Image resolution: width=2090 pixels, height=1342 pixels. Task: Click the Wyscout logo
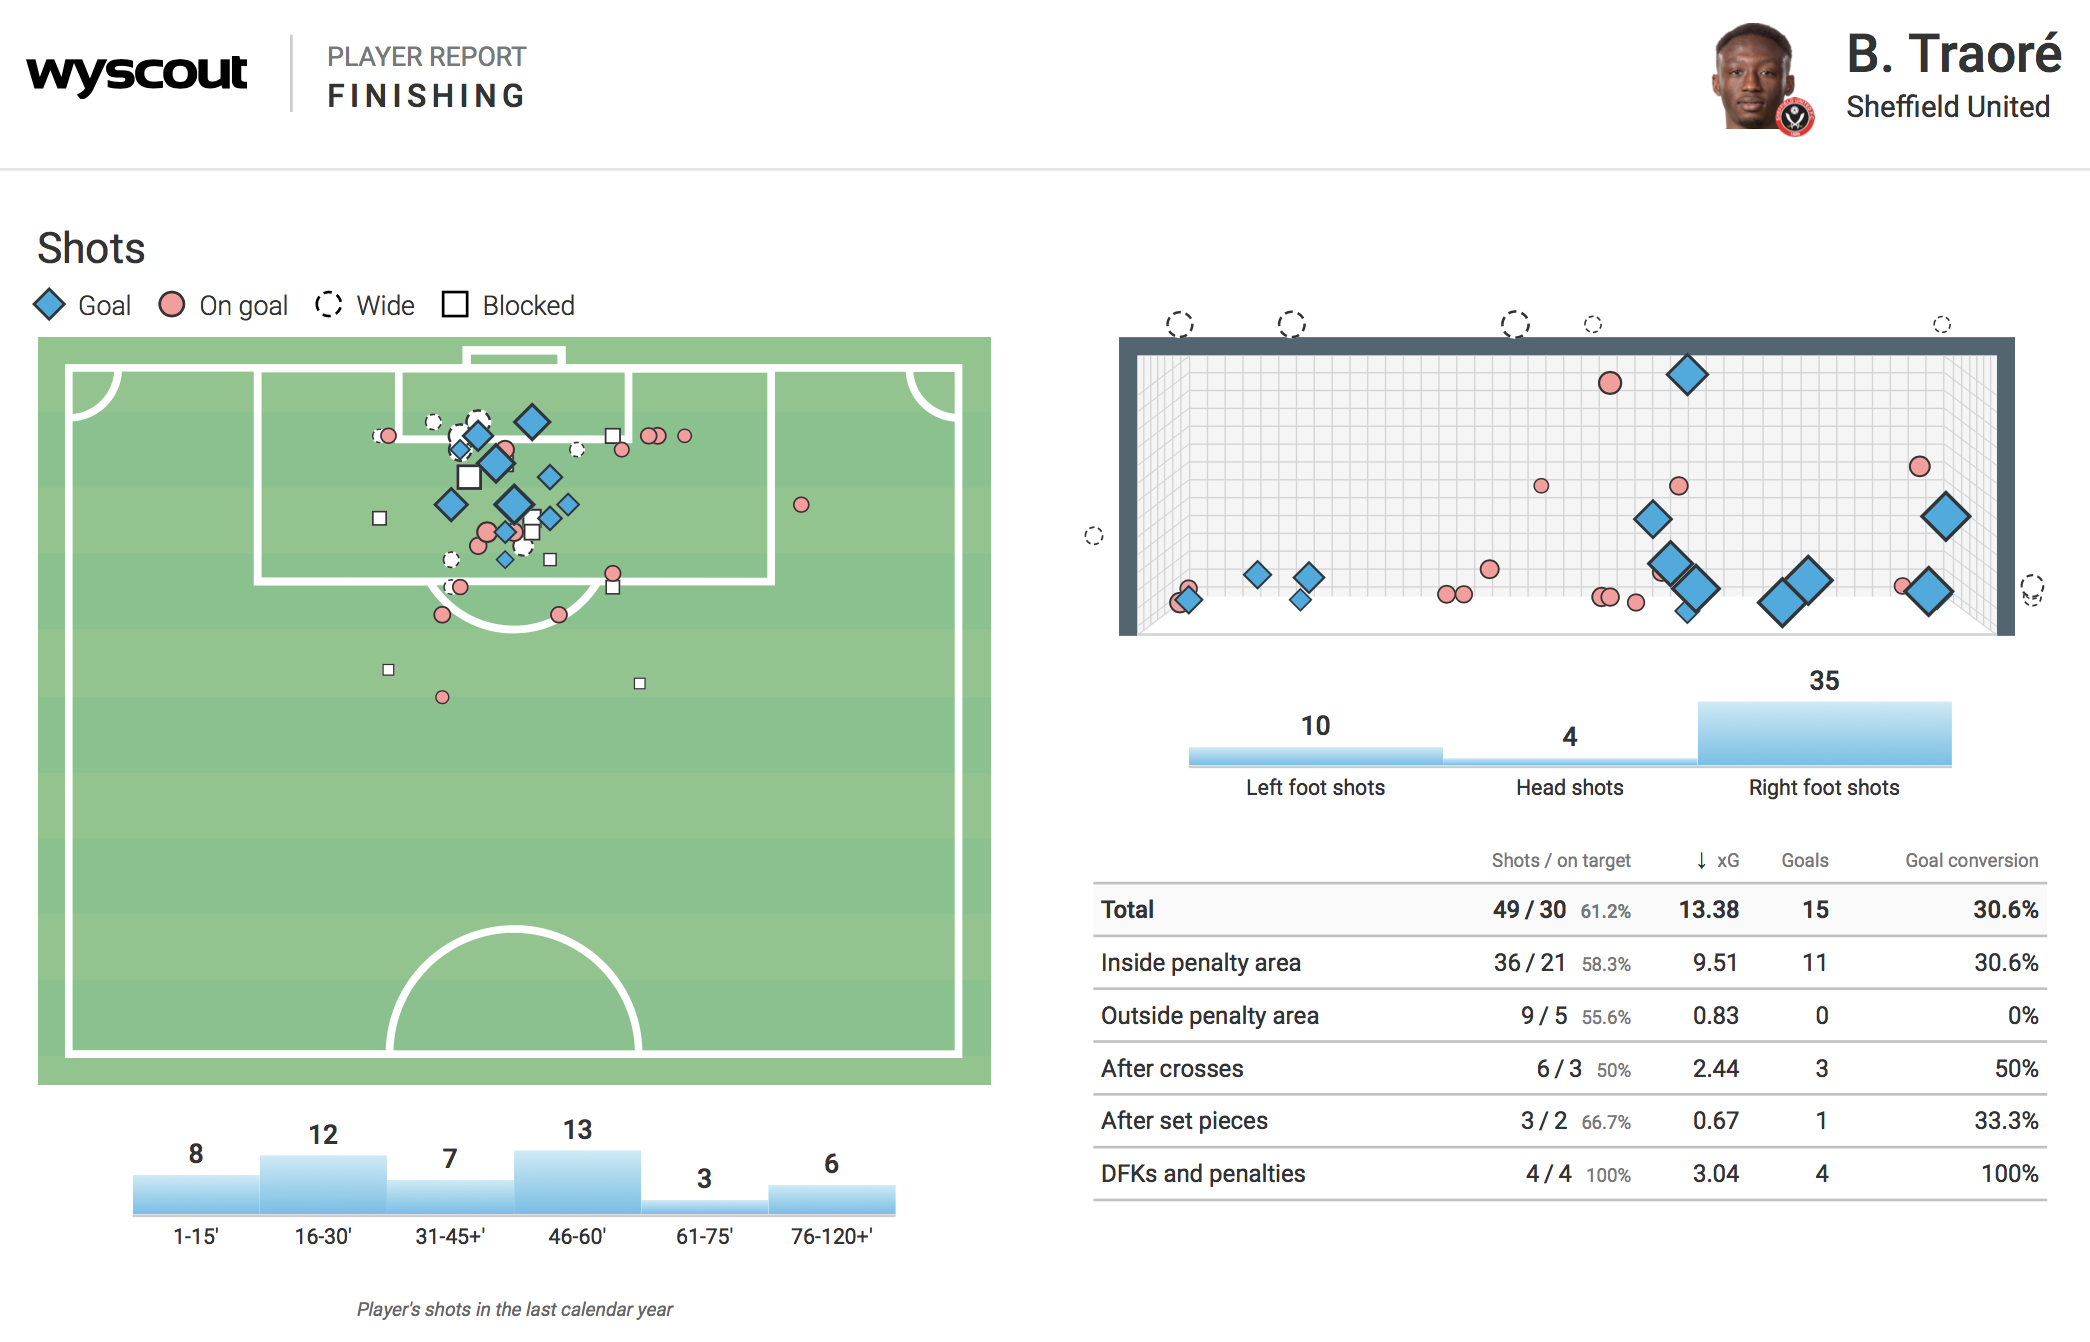(137, 73)
